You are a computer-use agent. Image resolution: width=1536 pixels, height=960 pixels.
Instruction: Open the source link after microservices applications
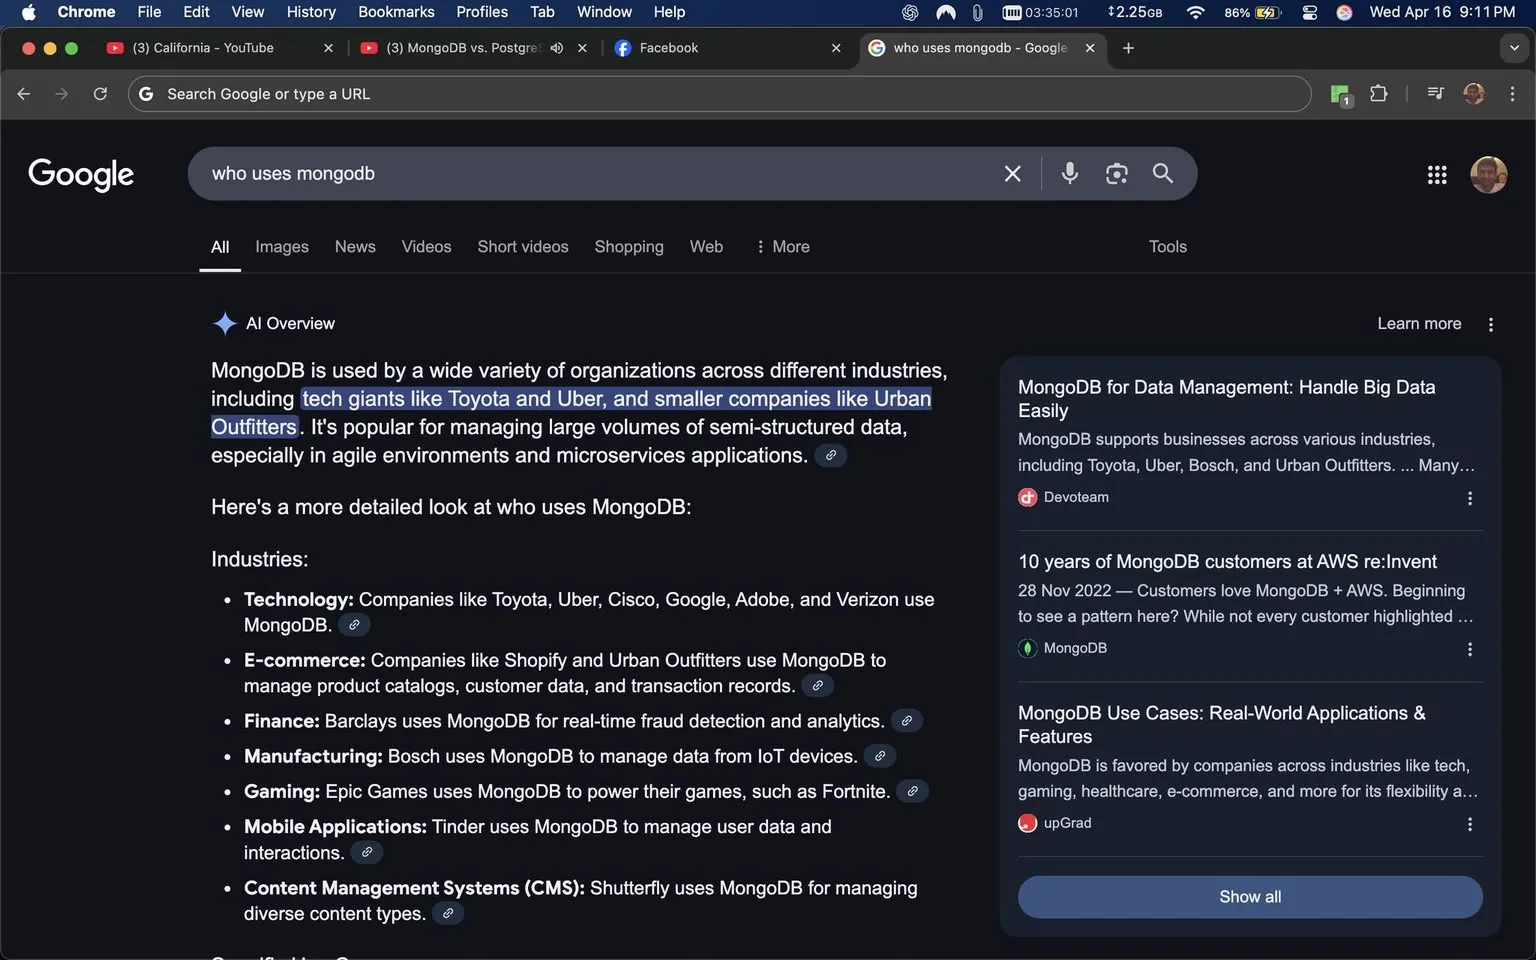[x=830, y=455]
